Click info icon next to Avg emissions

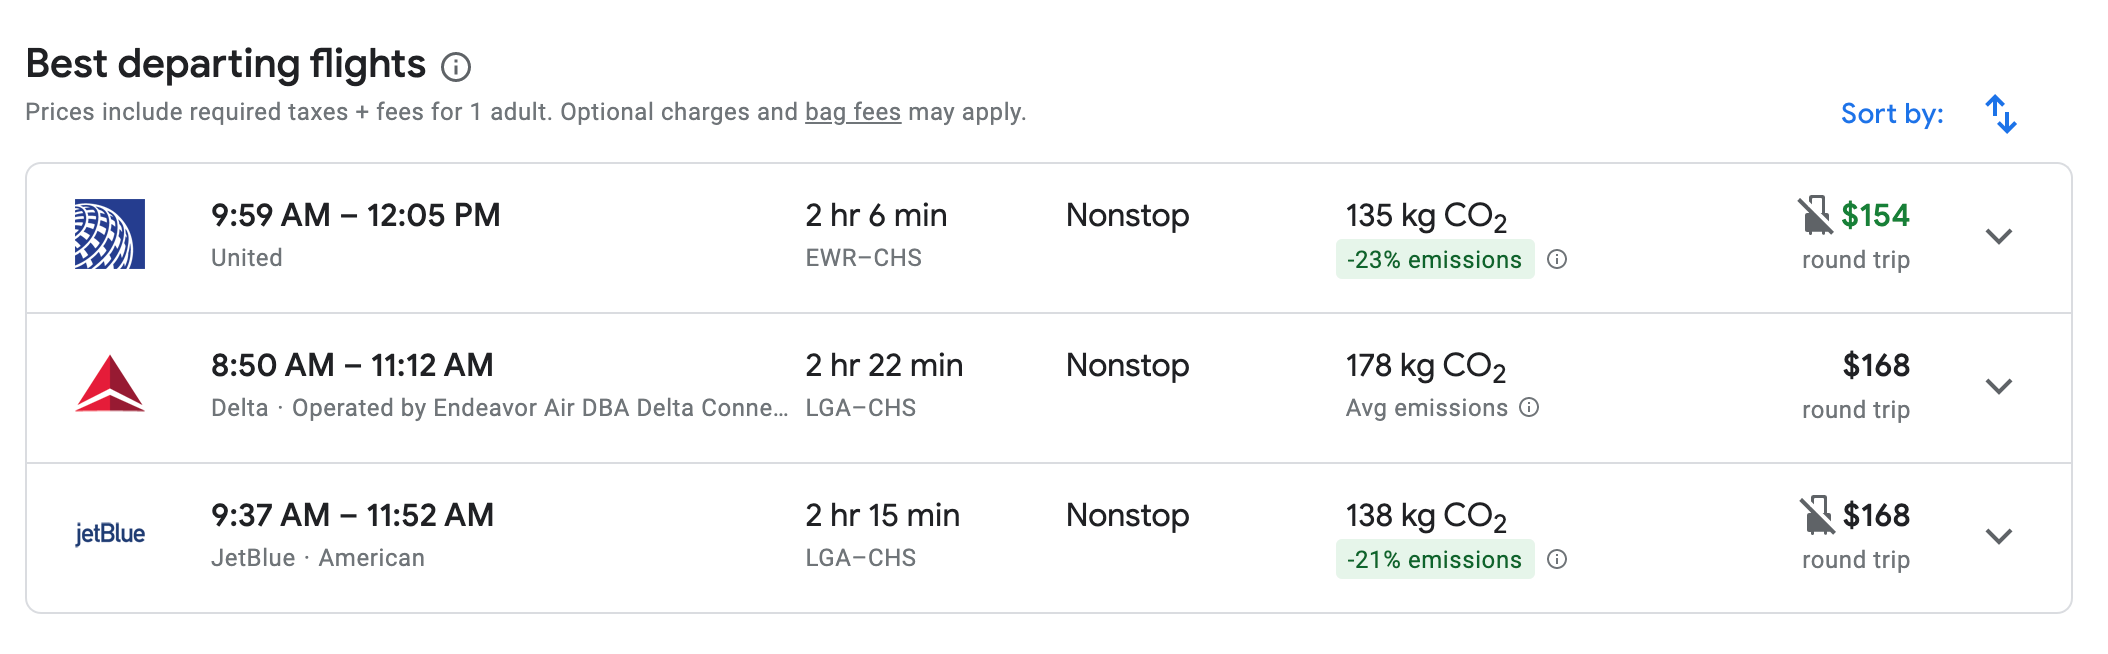pyautogui.click(x=1529, y=408)
